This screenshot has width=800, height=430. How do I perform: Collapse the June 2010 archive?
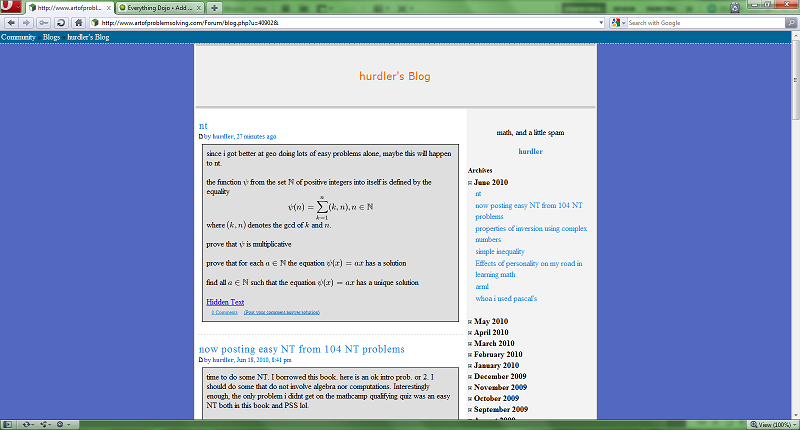470,183
